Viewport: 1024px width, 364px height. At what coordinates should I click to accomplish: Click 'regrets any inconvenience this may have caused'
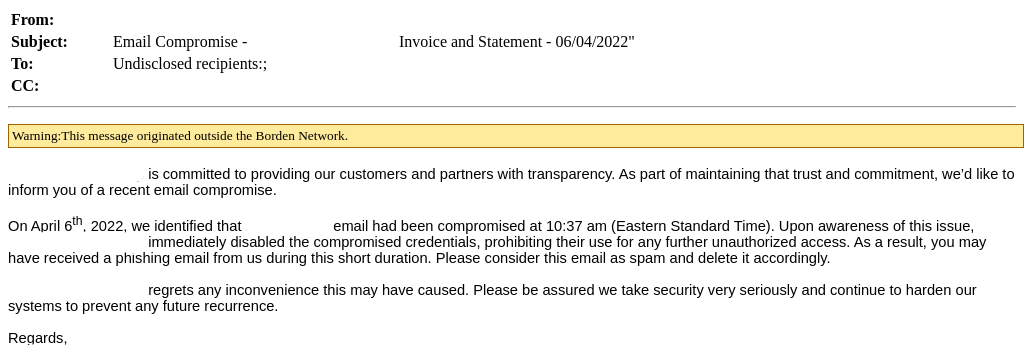(308, 291)
